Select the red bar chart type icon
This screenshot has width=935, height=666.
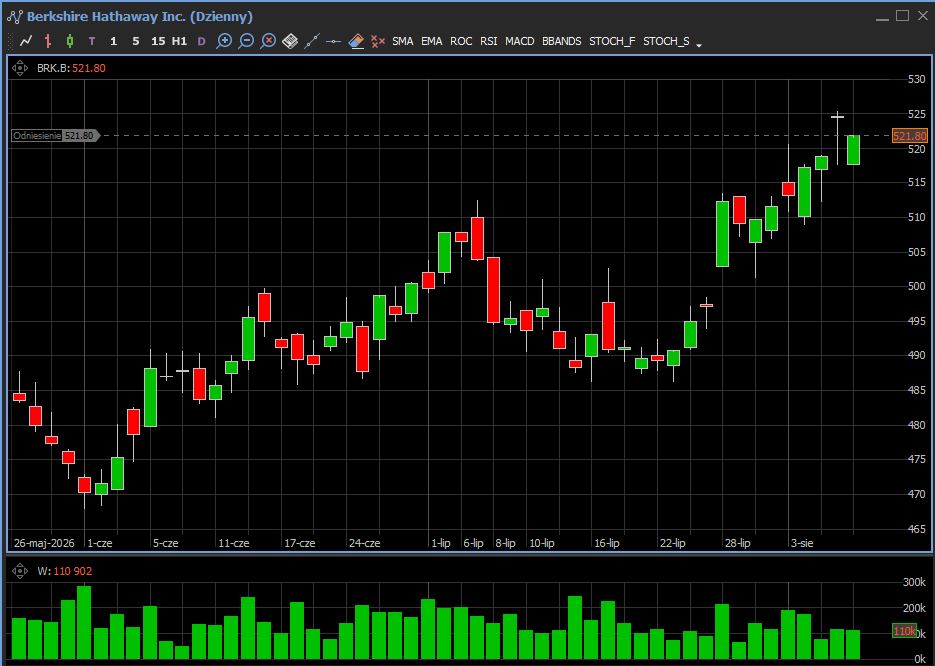pos(48,41)
